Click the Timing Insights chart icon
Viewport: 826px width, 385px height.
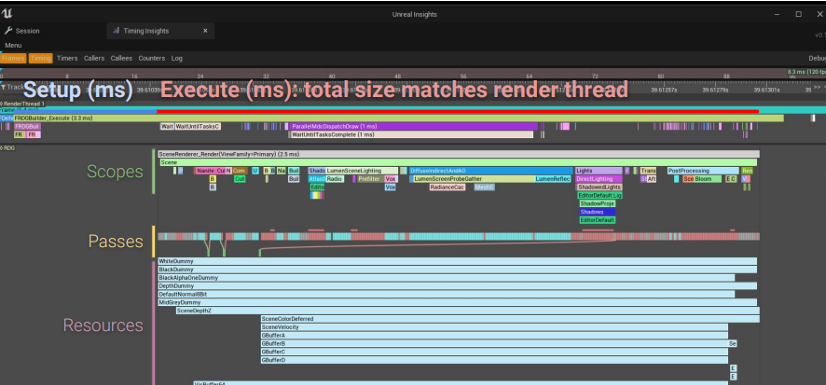pyautogui.click(x=116, y=31)
